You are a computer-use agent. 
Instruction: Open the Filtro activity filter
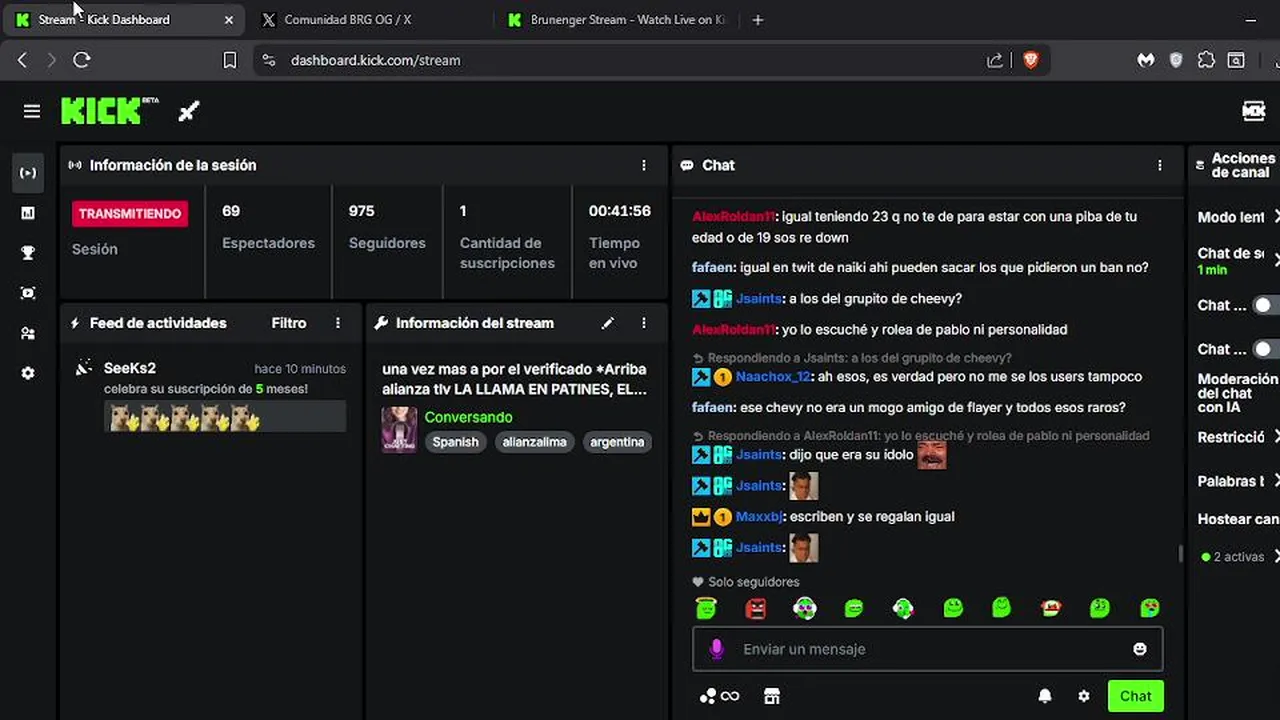[289, 323]
